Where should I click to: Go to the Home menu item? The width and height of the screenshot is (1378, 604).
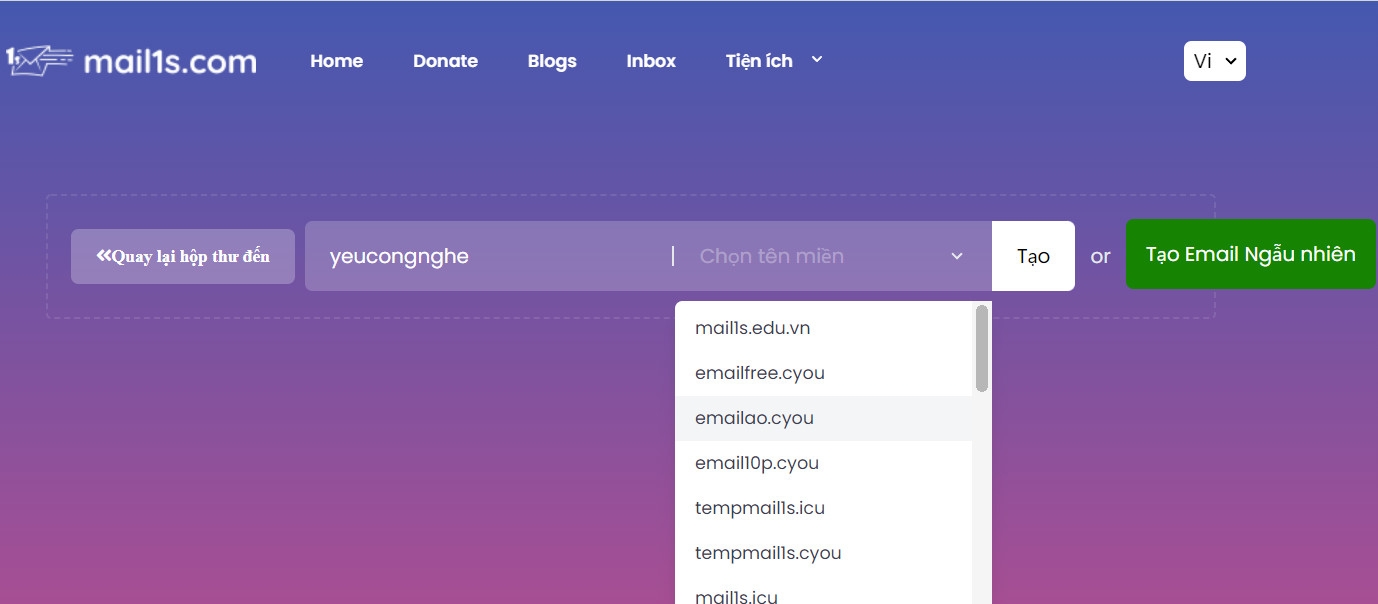click(x=336, y=60)
